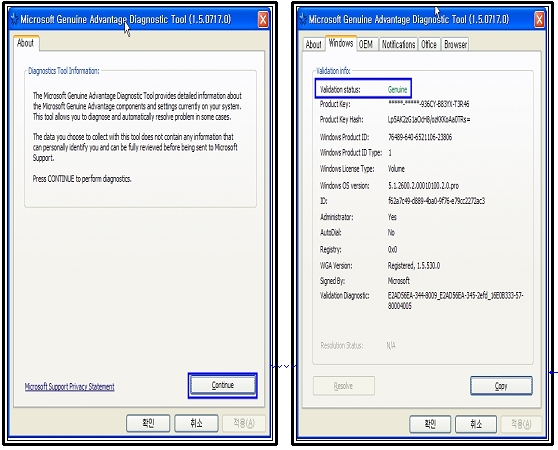Image resolution: width=558 pixels, height=450 pixels.
Task: Click the AutoDial value No
Action: tap(391, 233)
